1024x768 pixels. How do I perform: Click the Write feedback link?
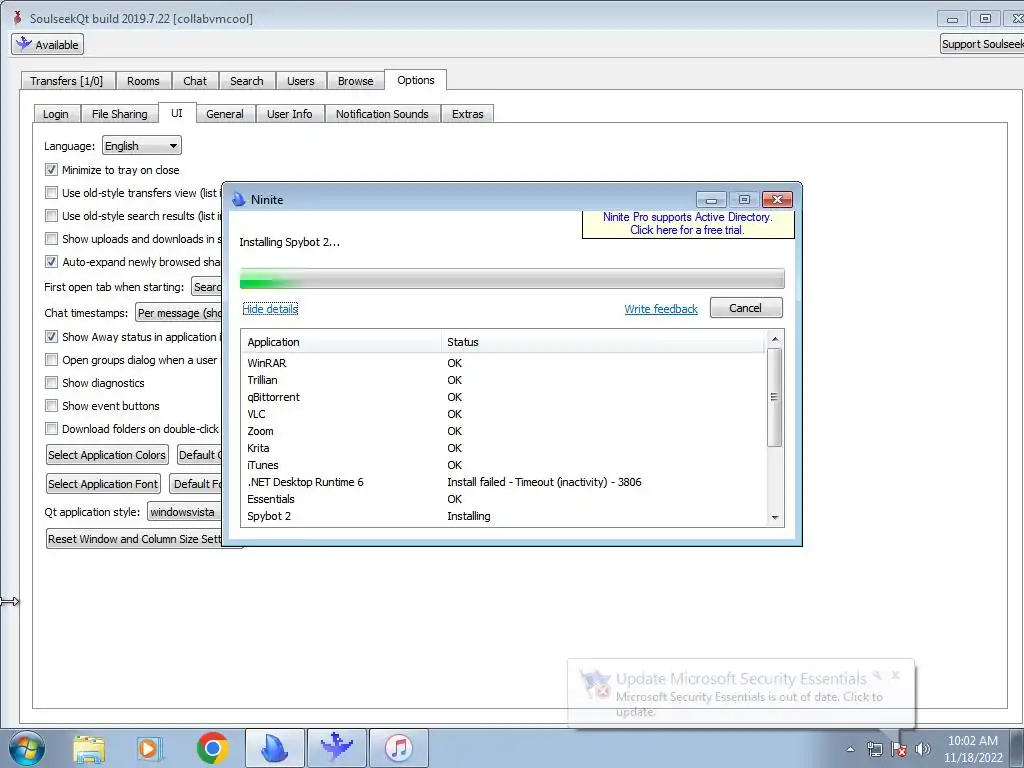(661, 309)
